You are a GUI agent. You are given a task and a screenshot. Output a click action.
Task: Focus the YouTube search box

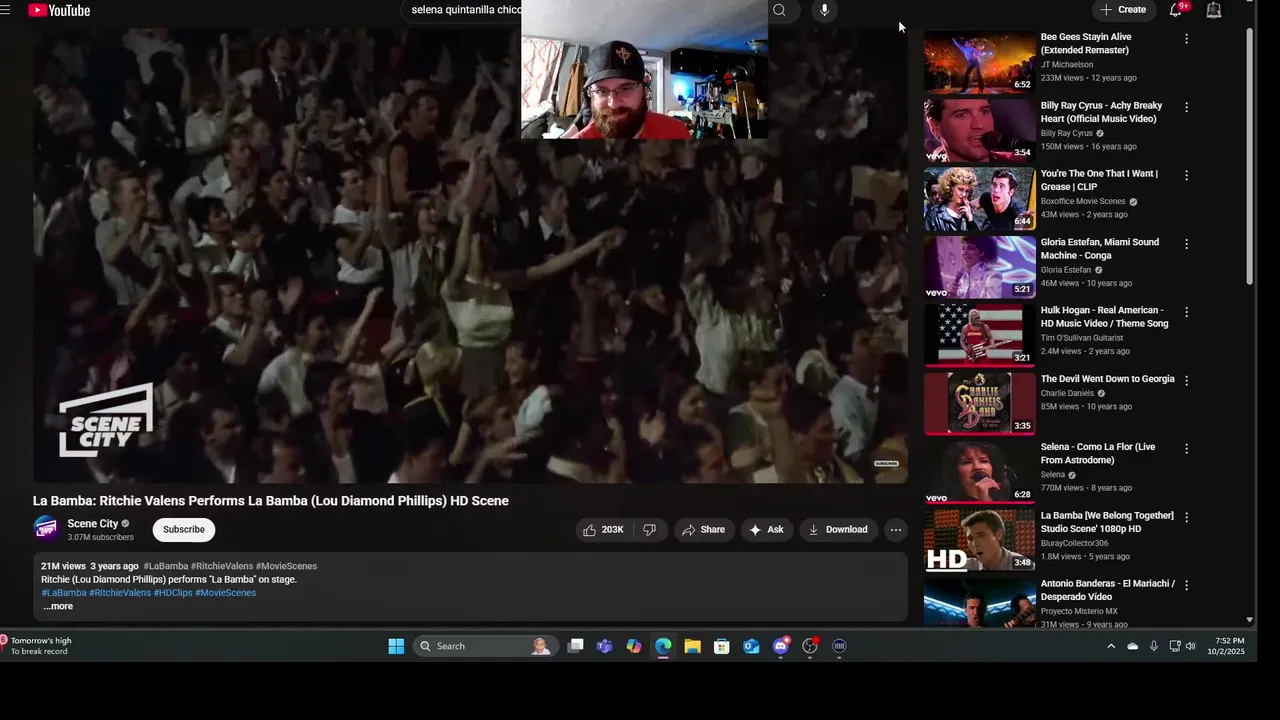pyautogui.click(x=465, y=10)
